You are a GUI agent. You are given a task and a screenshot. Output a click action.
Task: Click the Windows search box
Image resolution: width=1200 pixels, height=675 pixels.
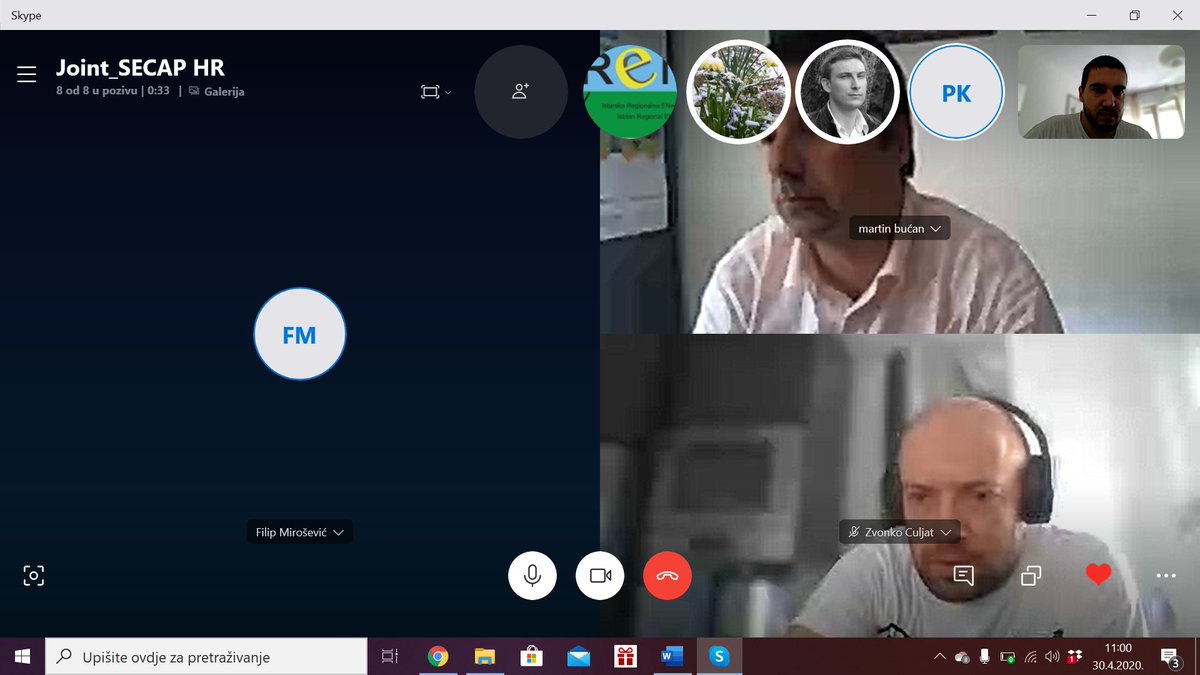(x=206, y=657)
